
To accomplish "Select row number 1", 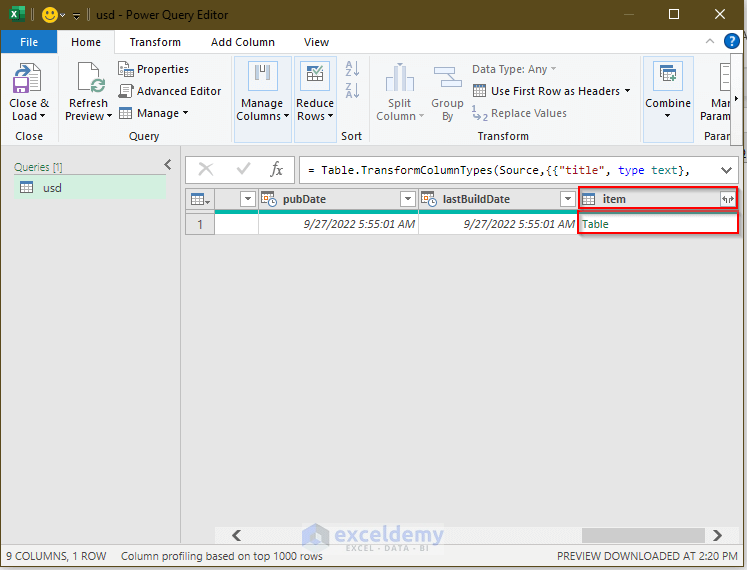I will coord(200,224).
